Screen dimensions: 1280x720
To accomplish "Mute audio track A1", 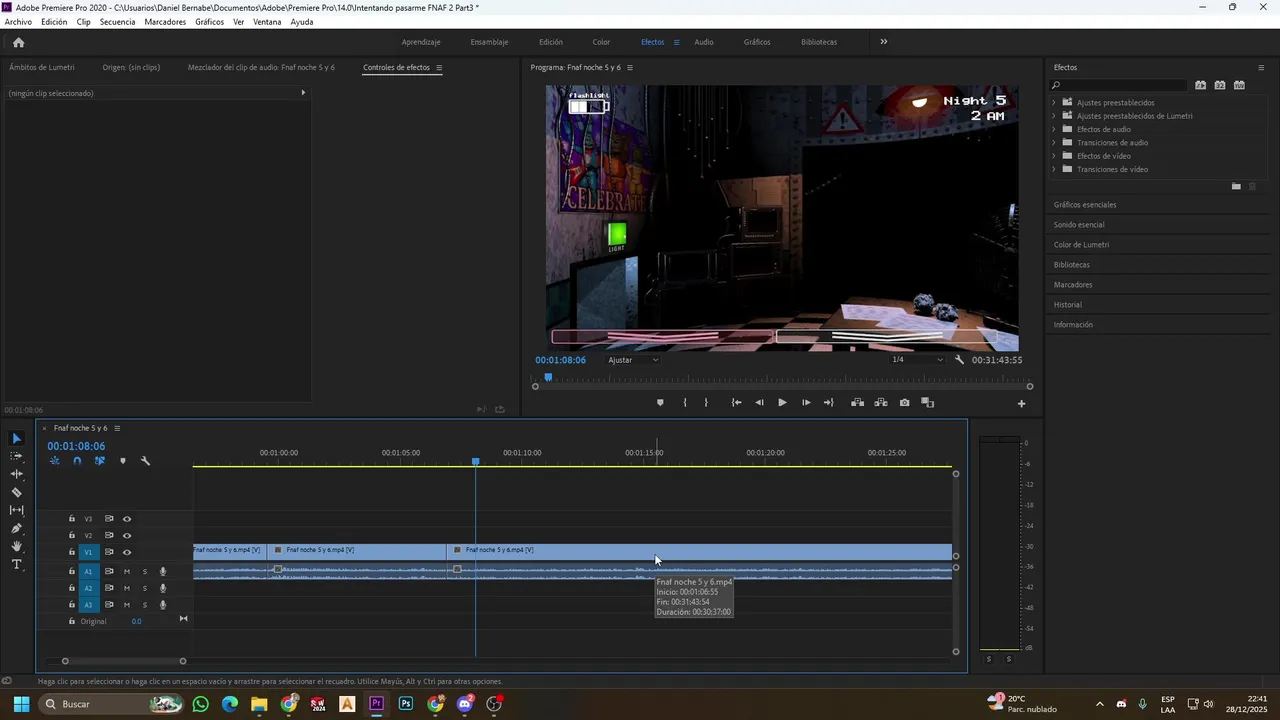I will pyautogui.click(x=127, y=572).
